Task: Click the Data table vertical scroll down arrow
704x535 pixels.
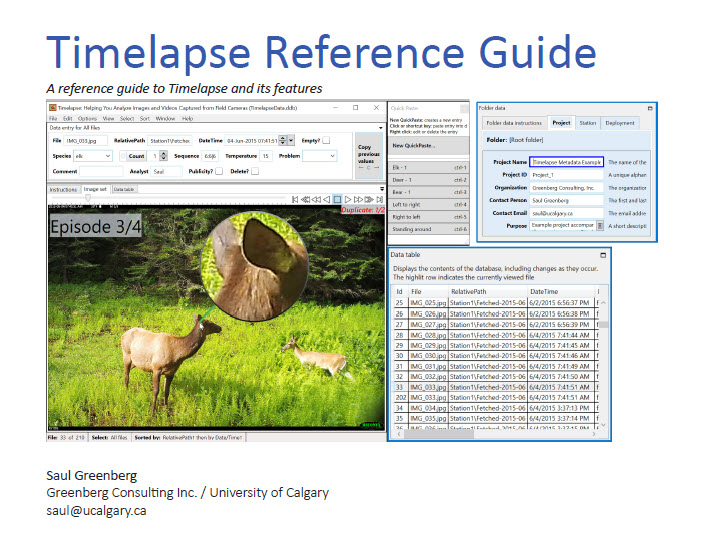Action: point(603,425)
